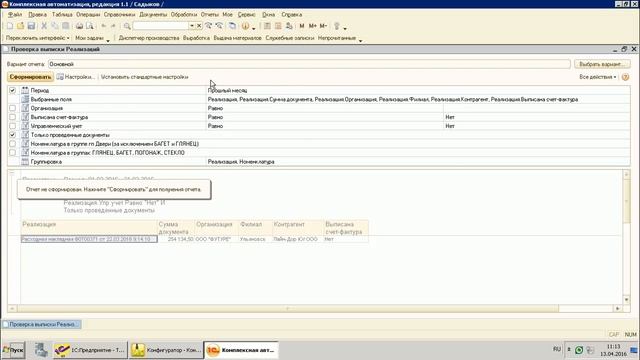640x360 pixels.
Task: Select the Проверка выписки Реализ window tab
Action: coord(42,324)
